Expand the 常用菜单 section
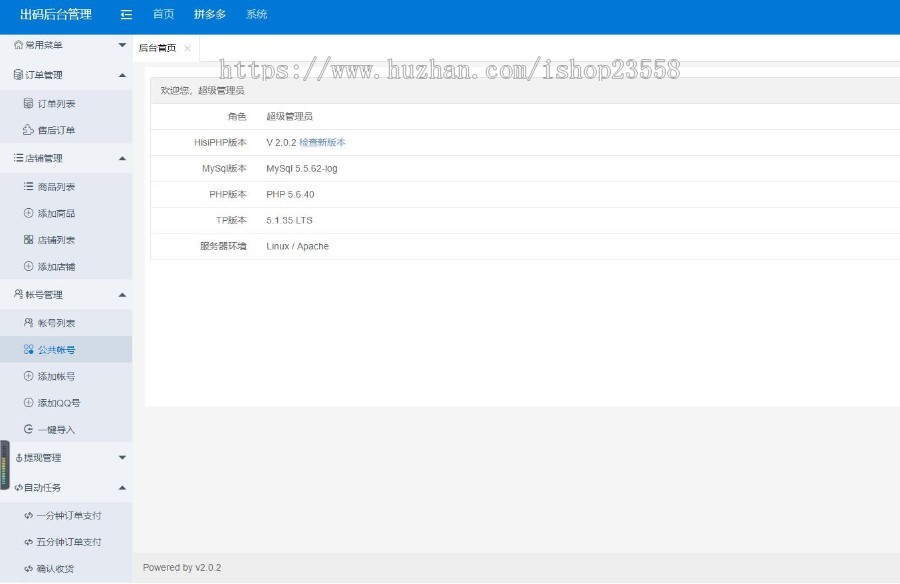 122,45
